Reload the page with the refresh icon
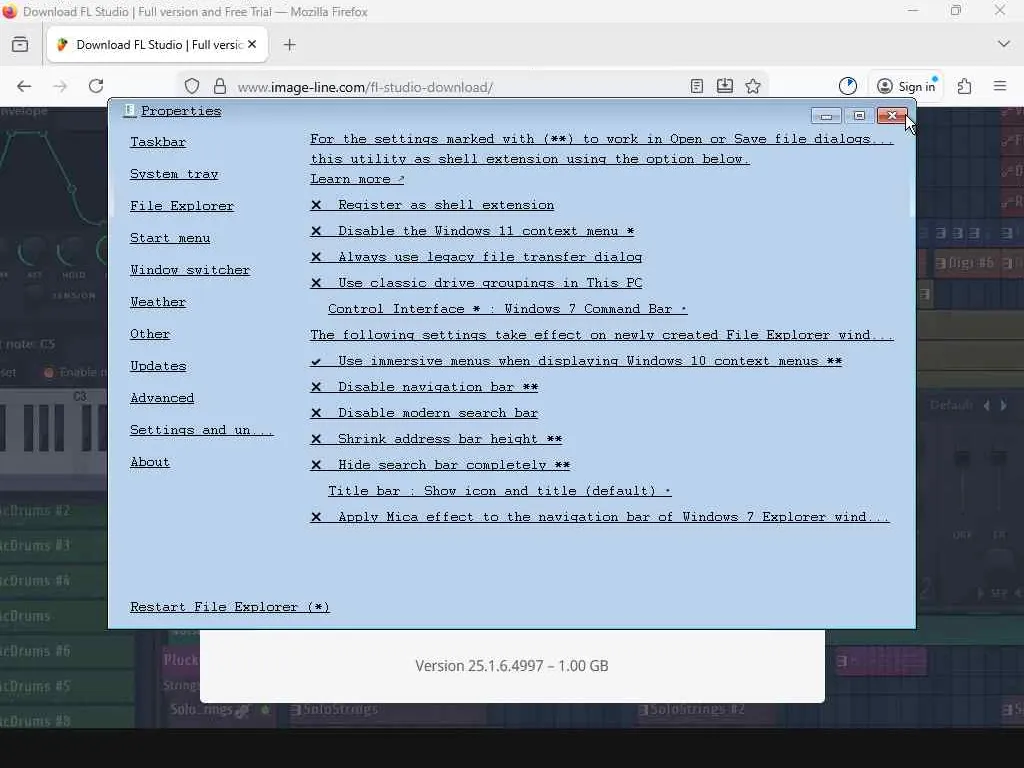This screenshot has width=1024, height=768. tap(96, 86)
